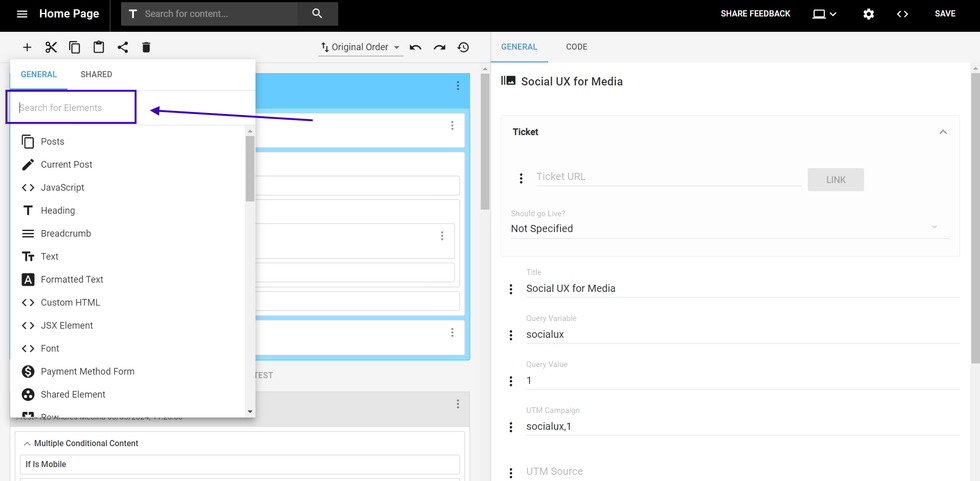The height and width of the screenshot is (481, 980).
Task: Open the Original Order sort dropdown
Action: coord(360,47)
